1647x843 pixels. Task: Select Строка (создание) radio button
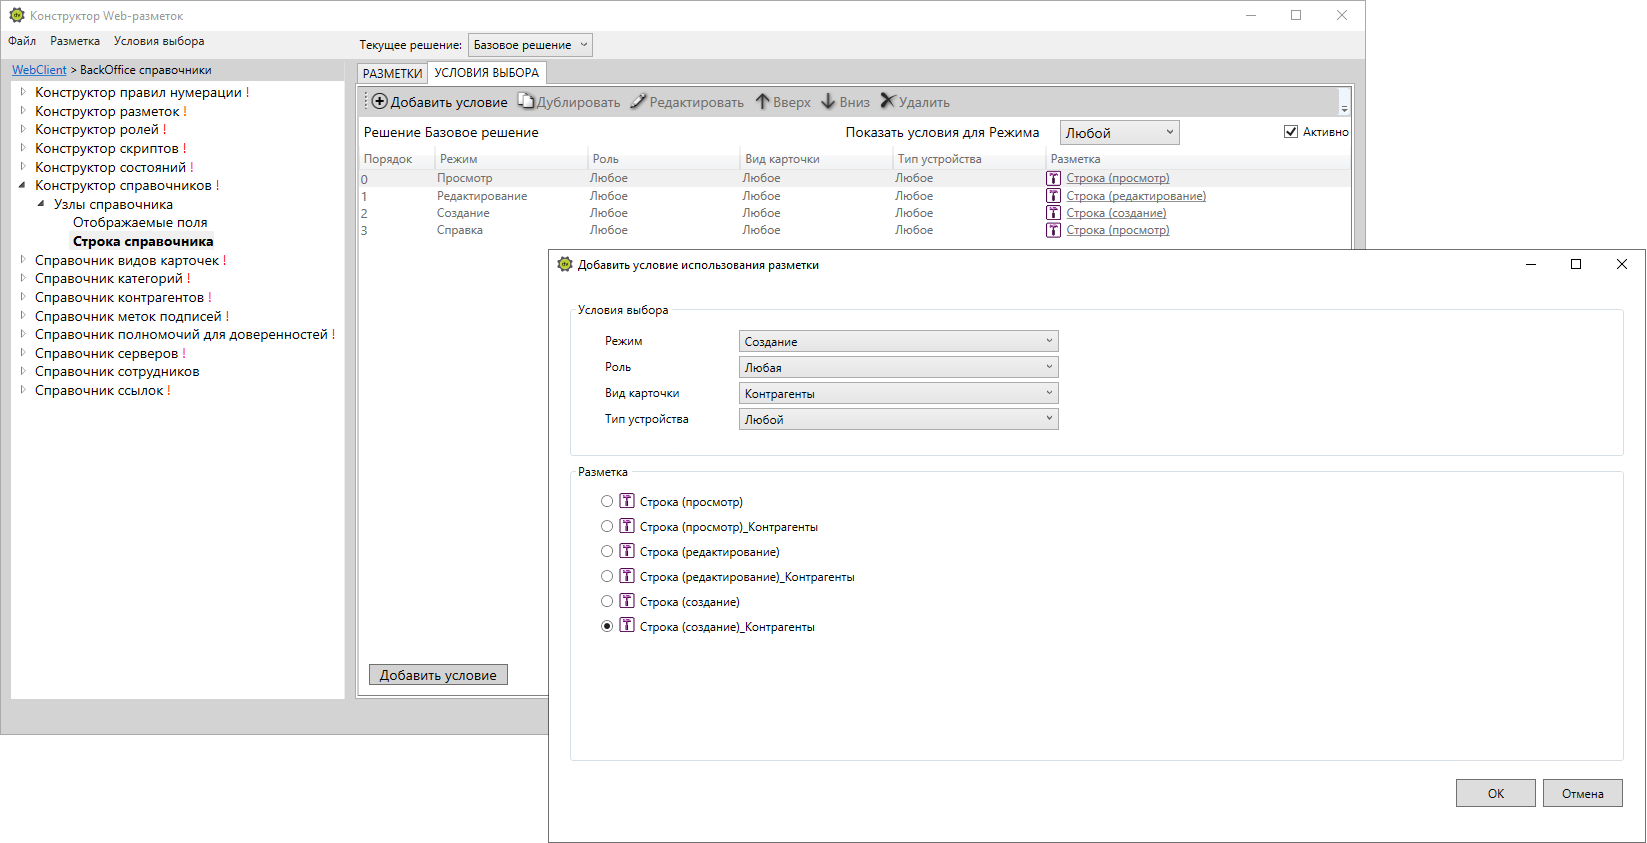[607, 601]
